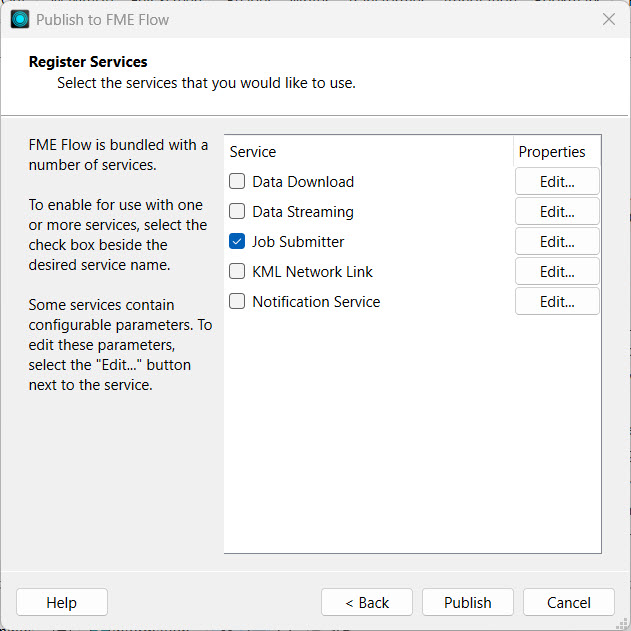Open Edit properties for Data Download

(557, 182)
